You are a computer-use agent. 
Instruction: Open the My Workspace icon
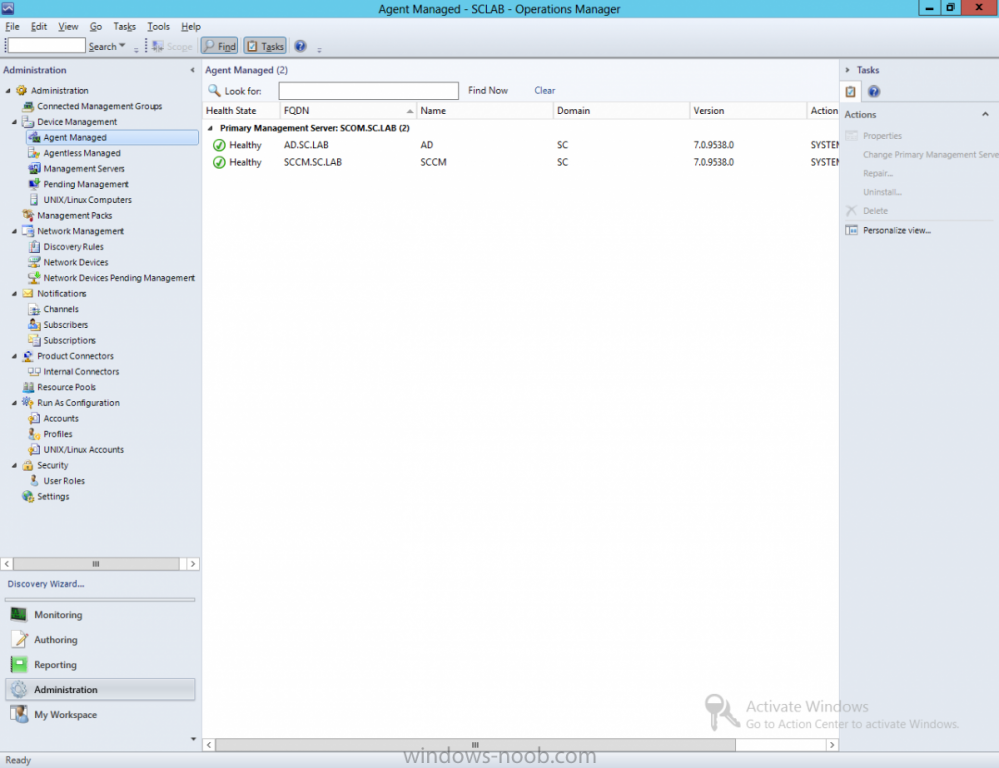click(19, 714)
